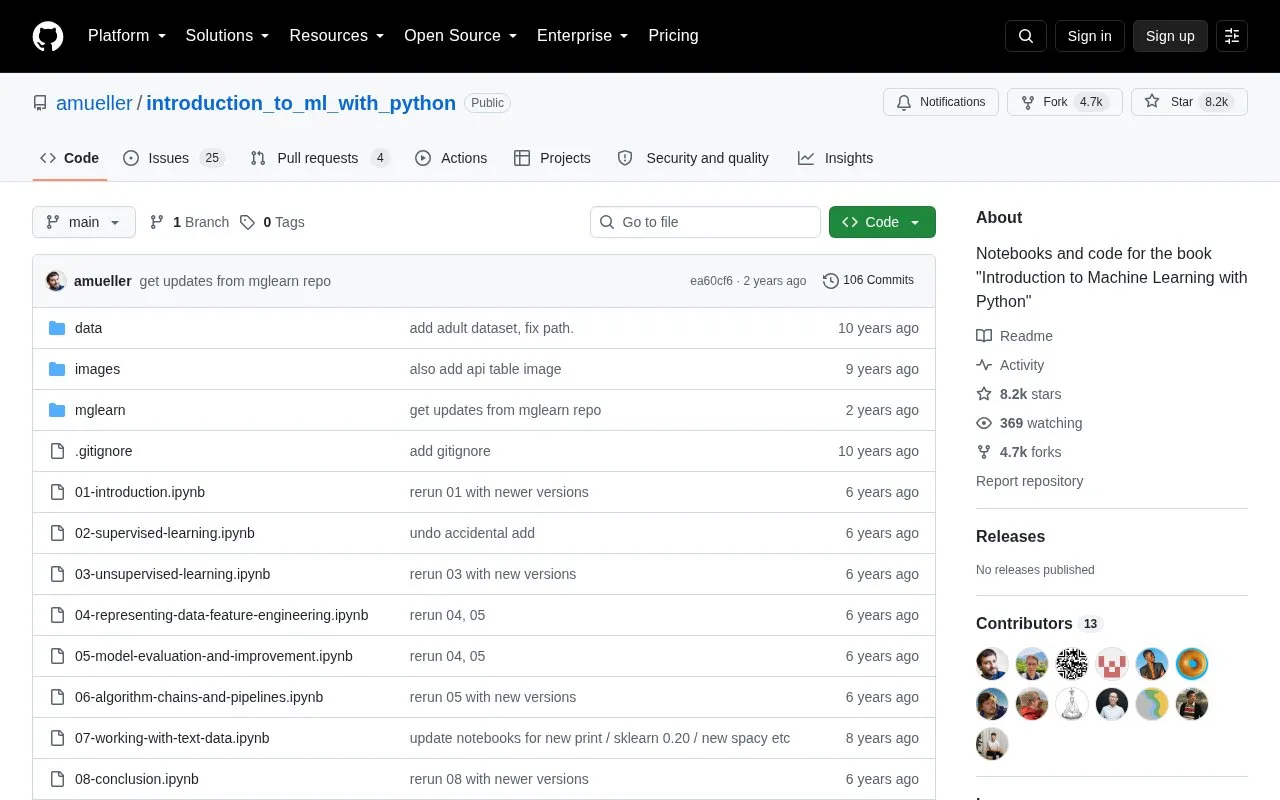The image size is (1280, 800).
Task: View the 0 Tags list
Action: [x=272, y=222]
